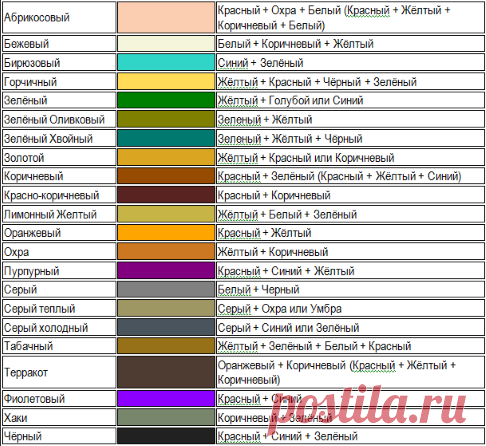Viewport: 486px width, 446px height.
Task: Click the Серый + Охра или Умбра cell
Action: [350, 308]
